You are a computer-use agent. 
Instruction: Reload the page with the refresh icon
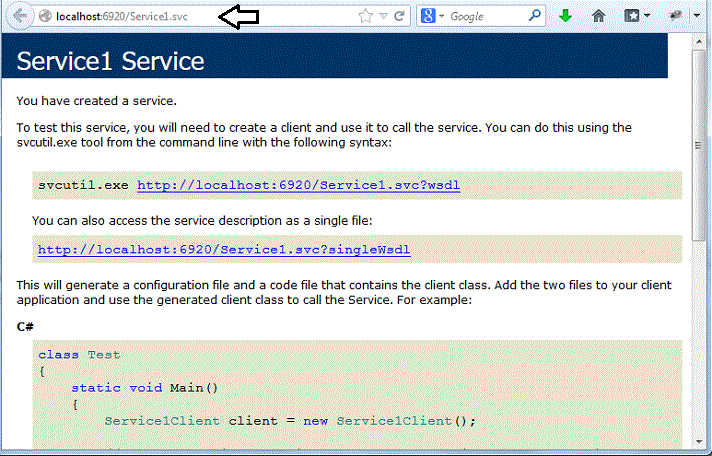pos(400,16)
